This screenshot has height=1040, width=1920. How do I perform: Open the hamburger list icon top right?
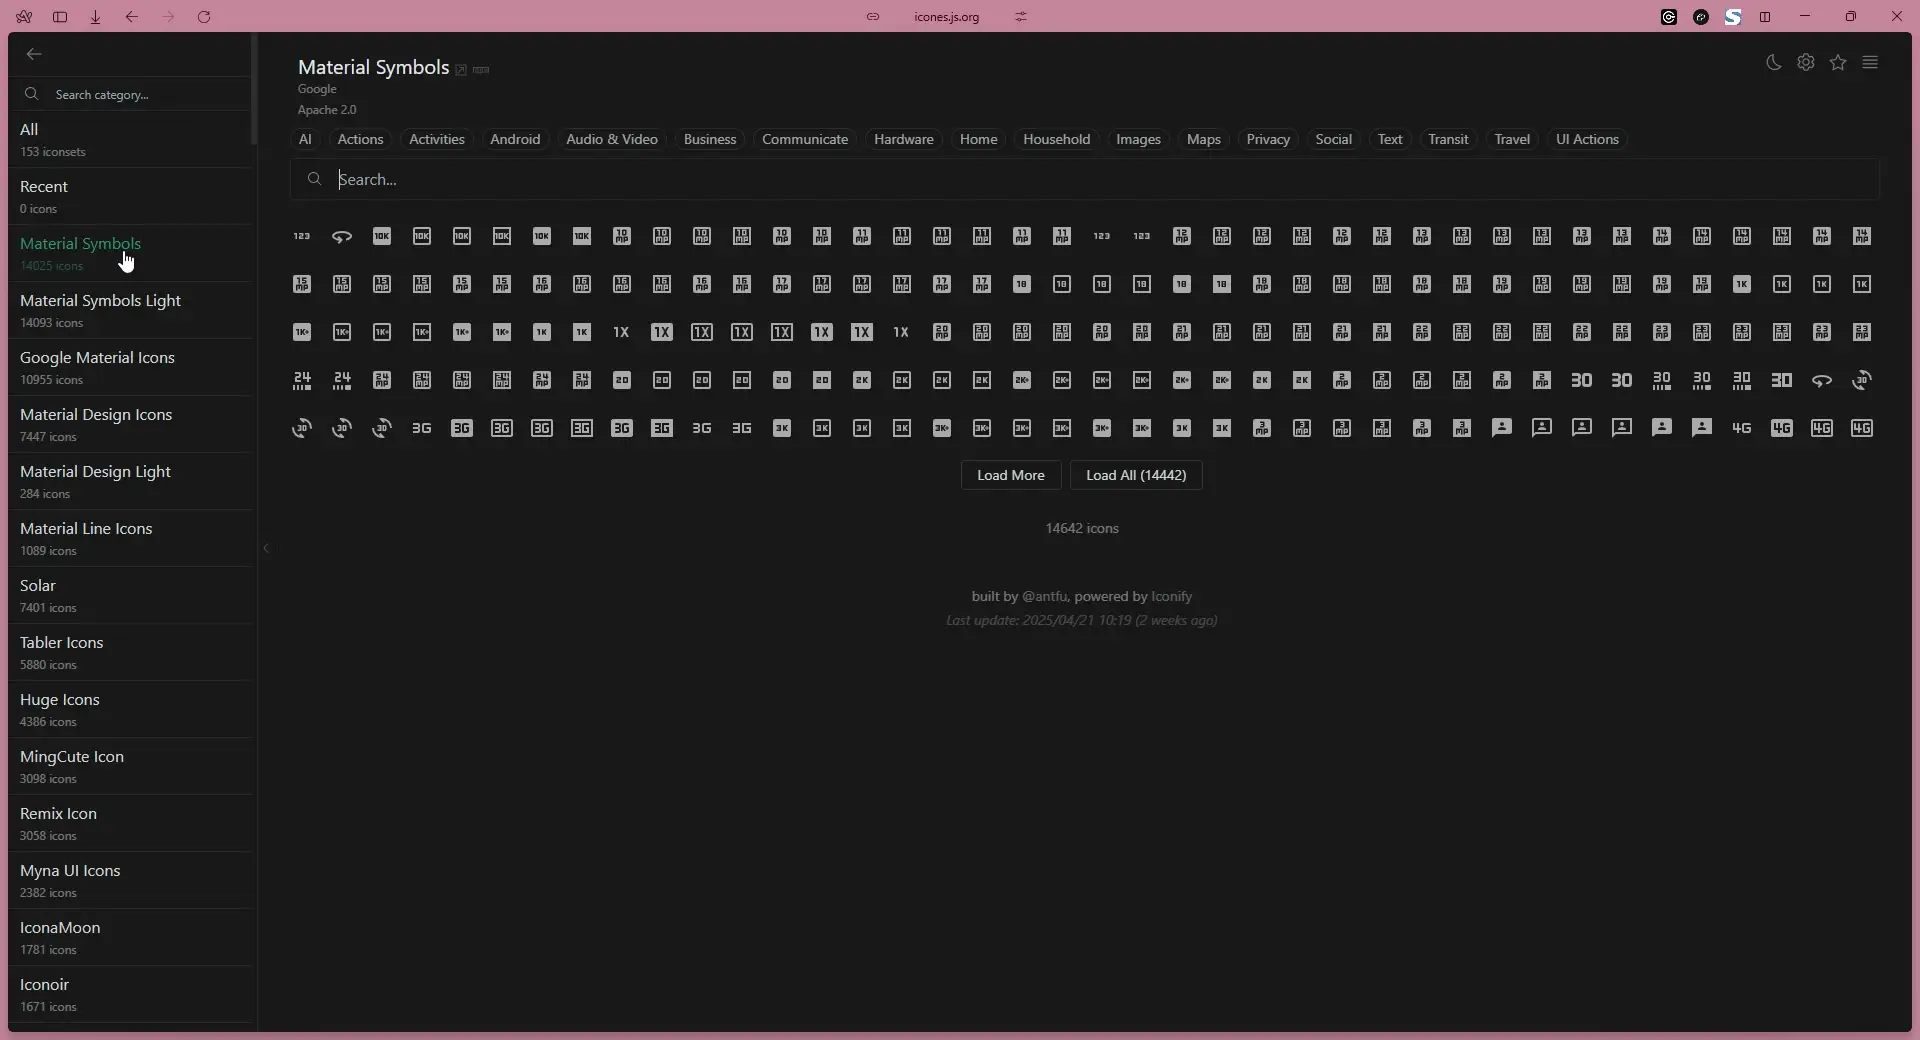tap(1871, 62)
